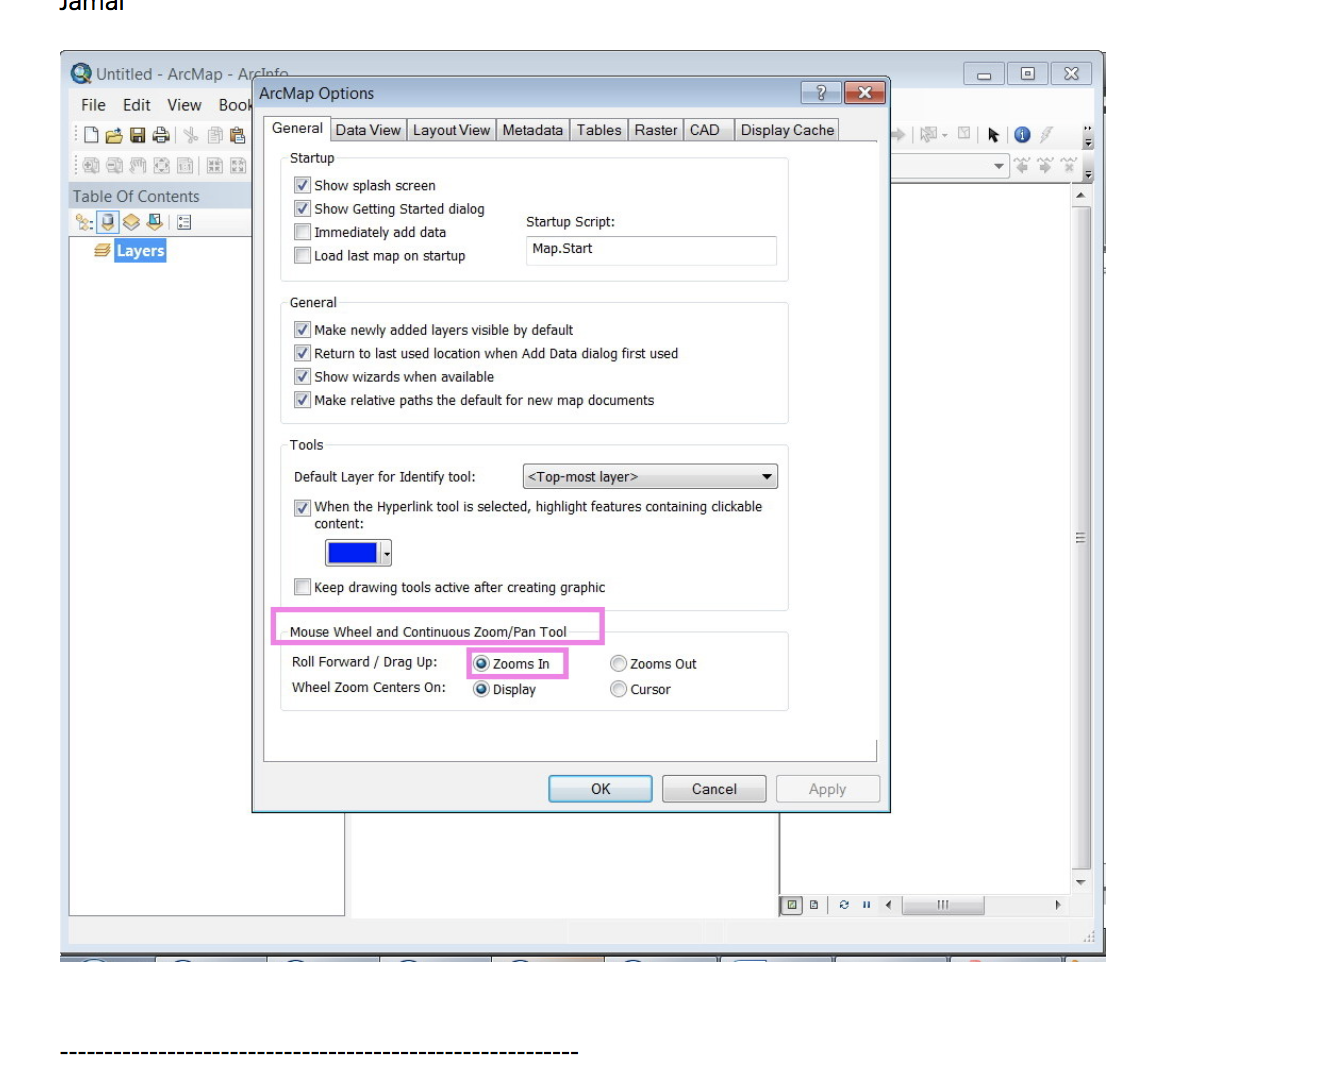This screenshot has height=1066, width=1344.
Task: Open the File menu
Action: tap(93, 105)
